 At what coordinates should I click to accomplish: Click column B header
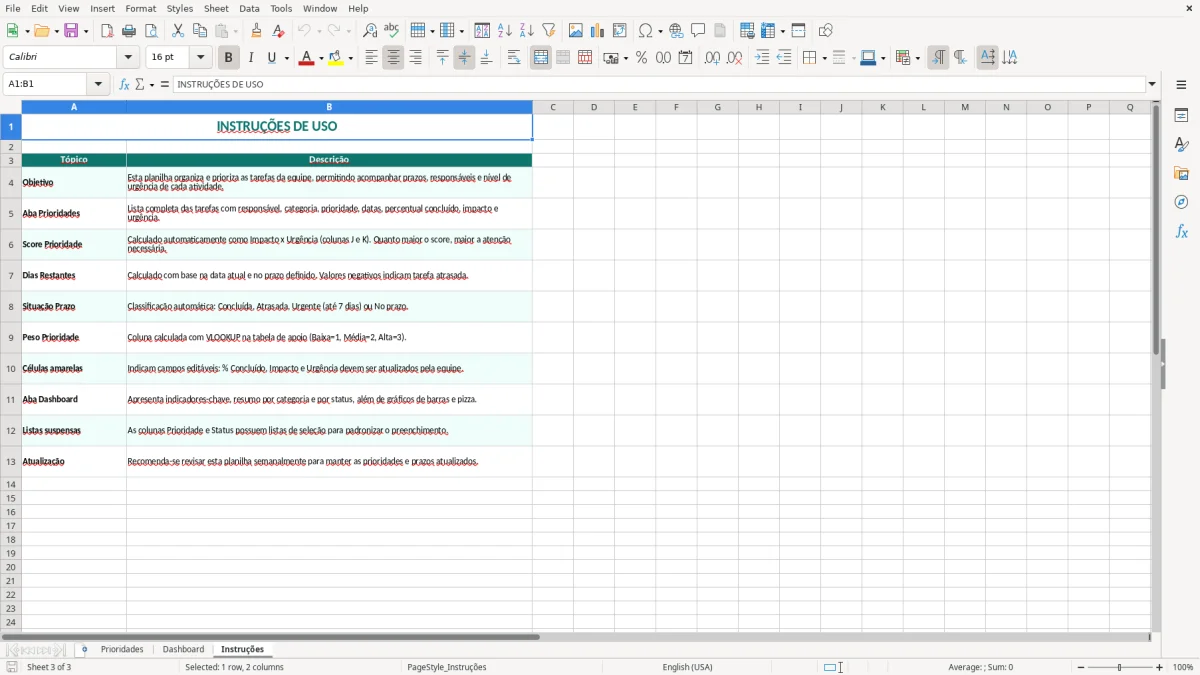coord(329,107)
